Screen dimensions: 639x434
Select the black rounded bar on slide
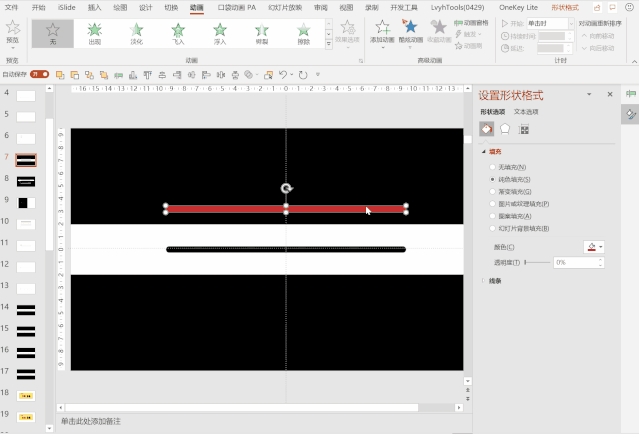286,249
